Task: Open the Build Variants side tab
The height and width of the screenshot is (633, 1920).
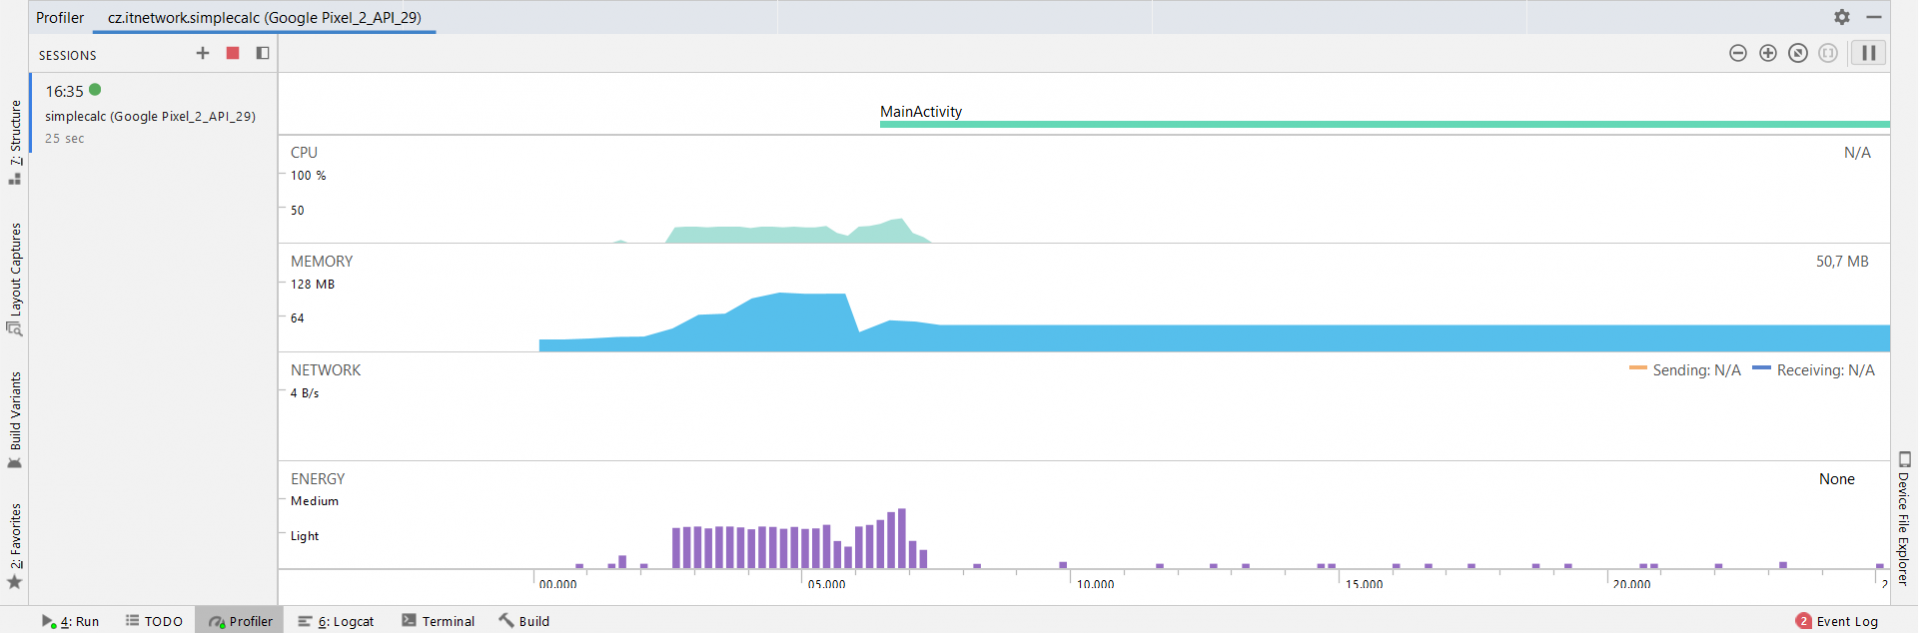Action: click(x=15, y=420)
